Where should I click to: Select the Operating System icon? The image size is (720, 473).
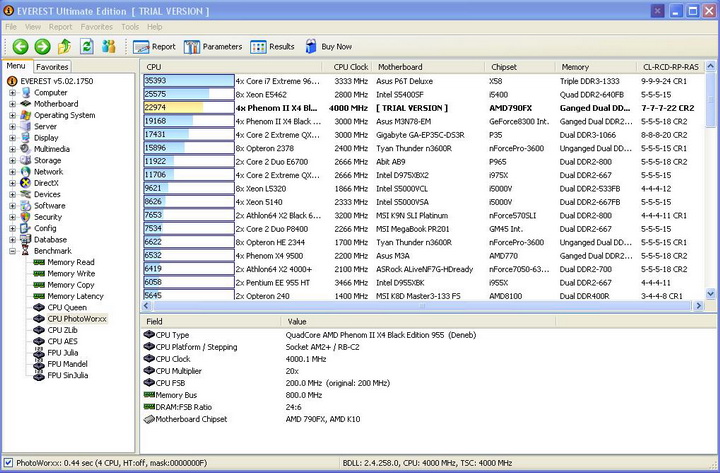pyautogui.click(x=26, y=115)
